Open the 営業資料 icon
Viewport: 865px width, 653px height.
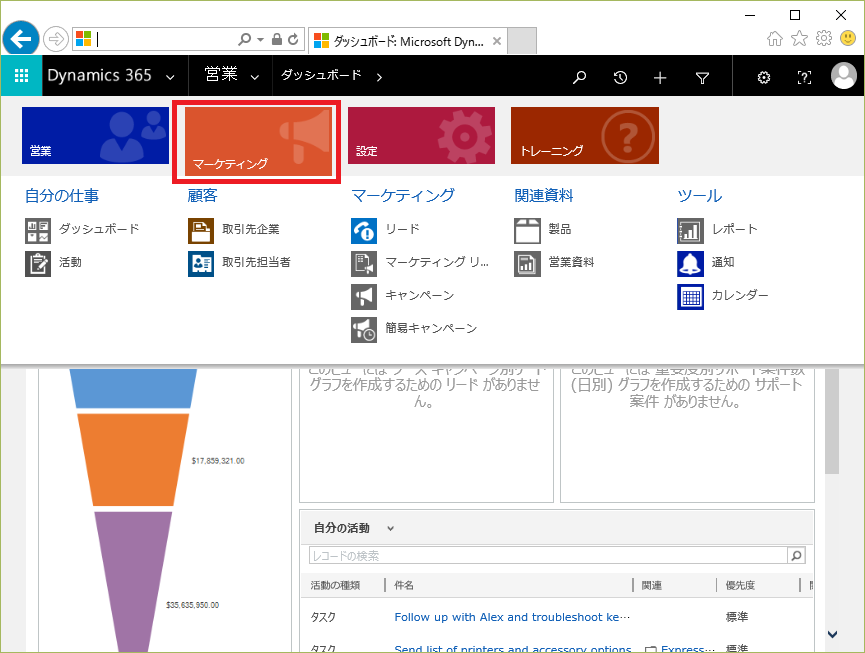pos(527,264)
